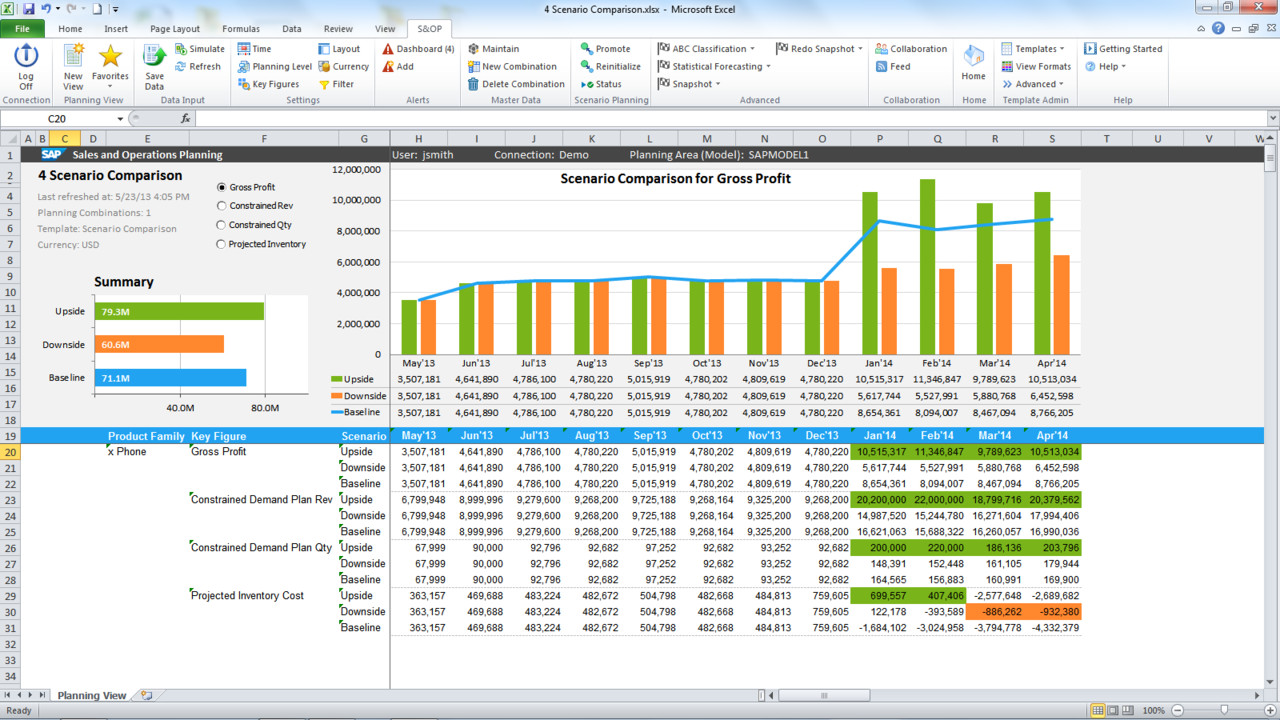This screenshot has width=1280, height=720.
Task: Click Add alert icon
Action: click(x=387, y=67)
